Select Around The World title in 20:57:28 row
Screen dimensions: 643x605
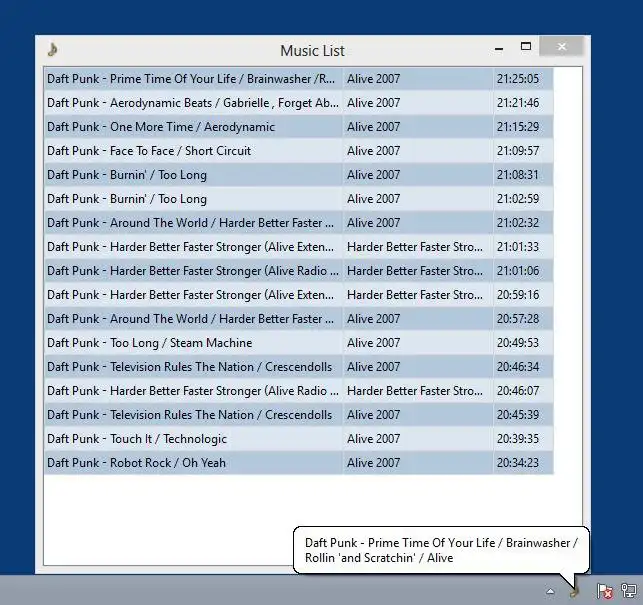190,319
